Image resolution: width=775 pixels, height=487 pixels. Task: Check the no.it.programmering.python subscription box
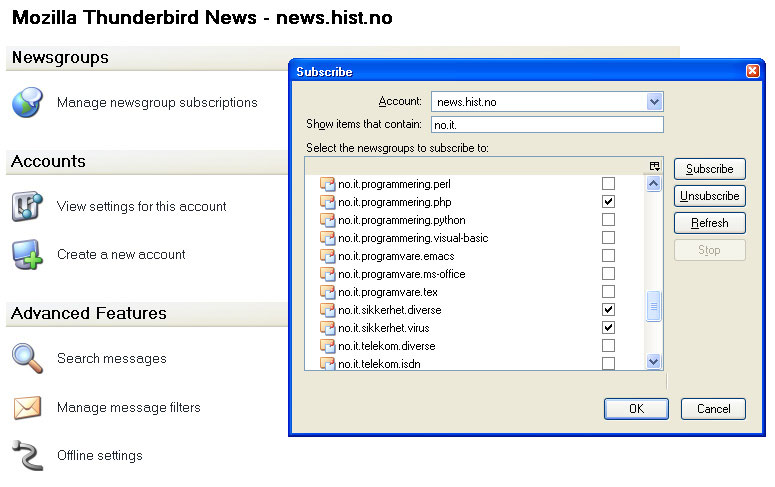coord(608,220)
